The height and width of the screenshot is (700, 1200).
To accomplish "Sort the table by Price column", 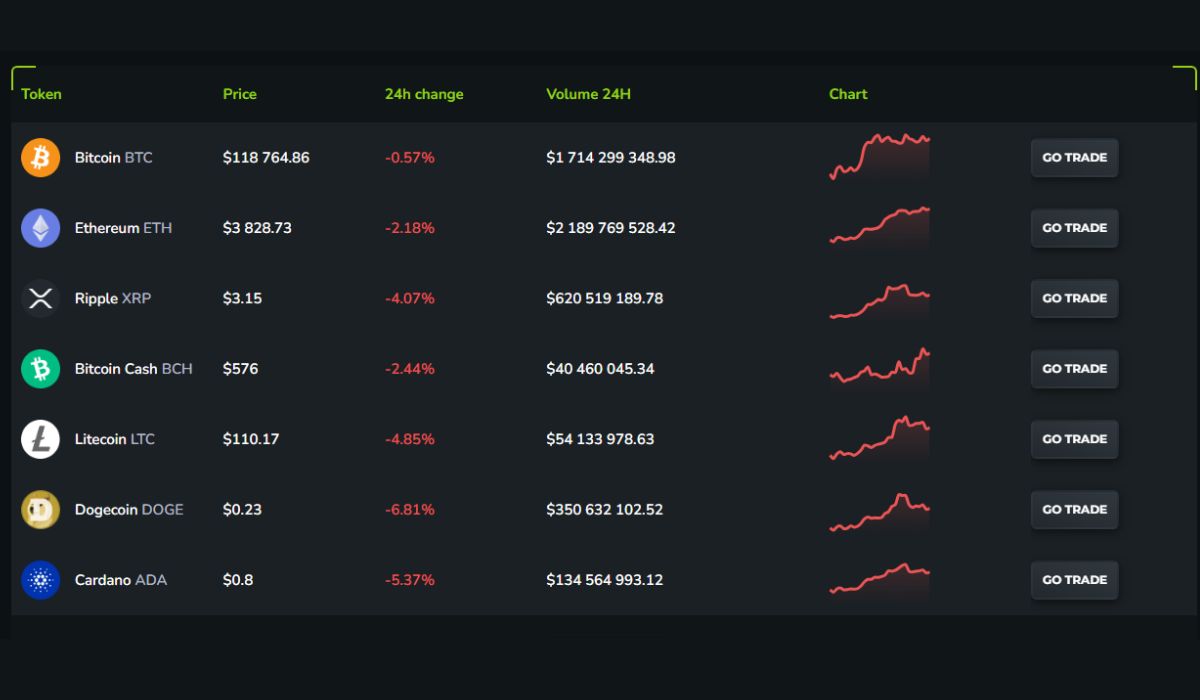I will pos(239,93).
